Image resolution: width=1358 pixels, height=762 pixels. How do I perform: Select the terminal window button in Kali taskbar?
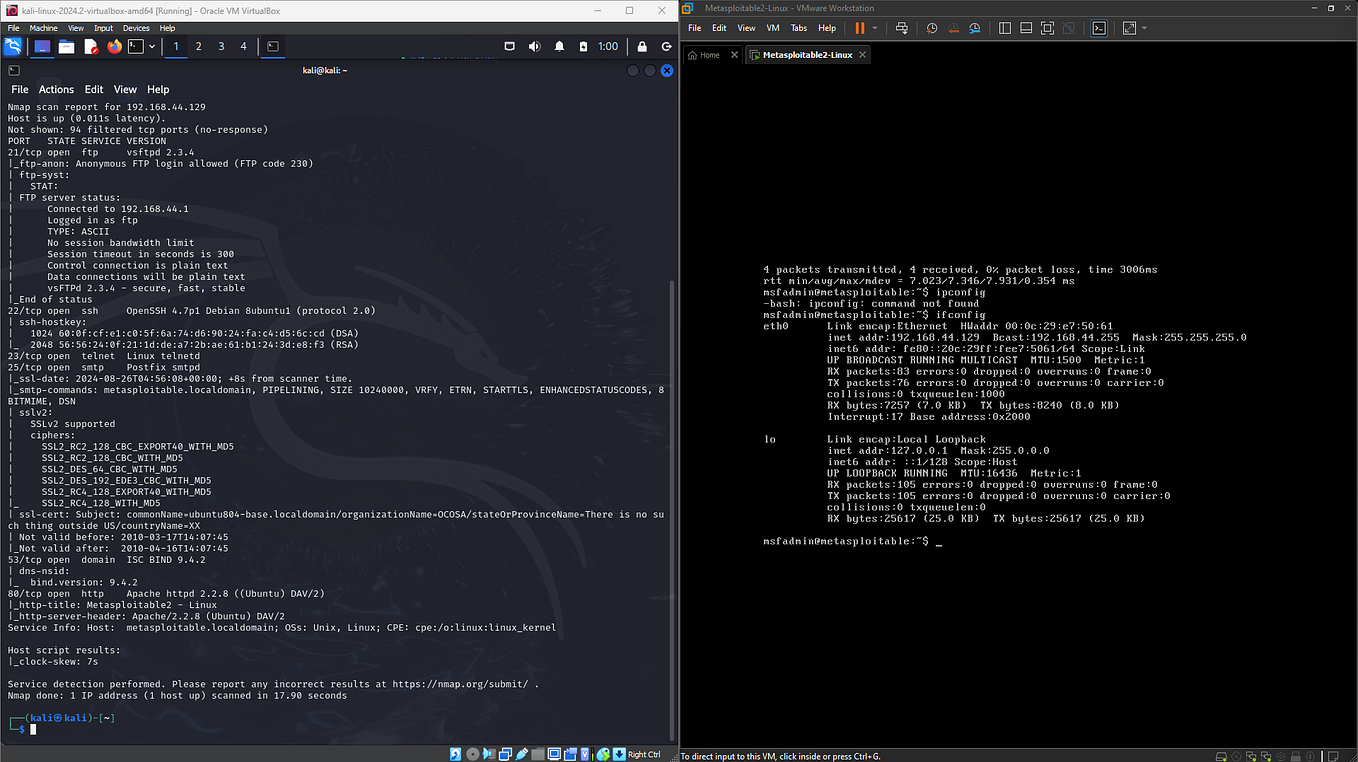tap(272, 46)
